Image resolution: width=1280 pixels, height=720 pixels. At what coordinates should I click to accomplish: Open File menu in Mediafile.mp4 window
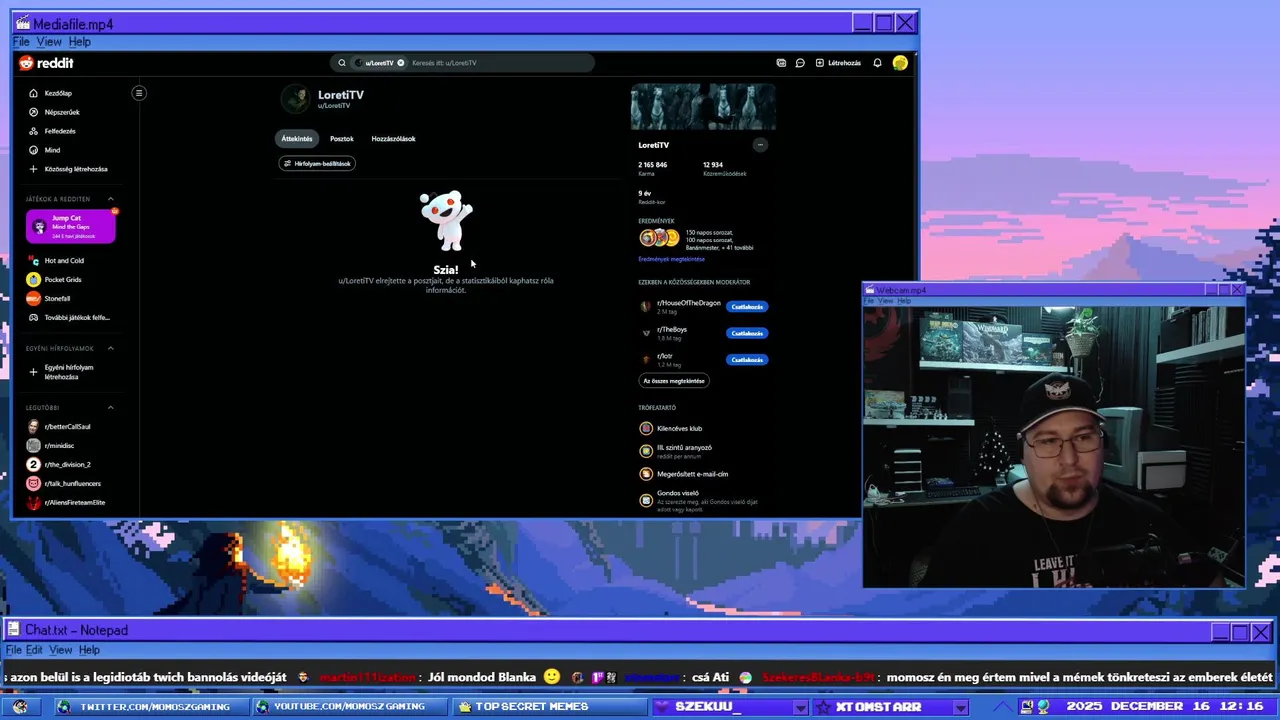pos(21,42)
